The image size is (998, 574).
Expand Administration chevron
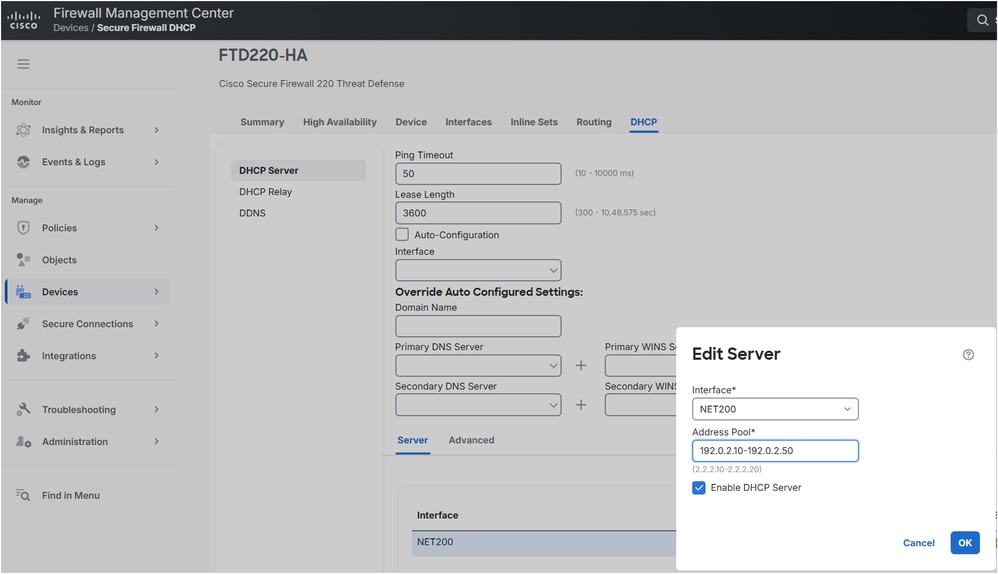coord(157,441)
